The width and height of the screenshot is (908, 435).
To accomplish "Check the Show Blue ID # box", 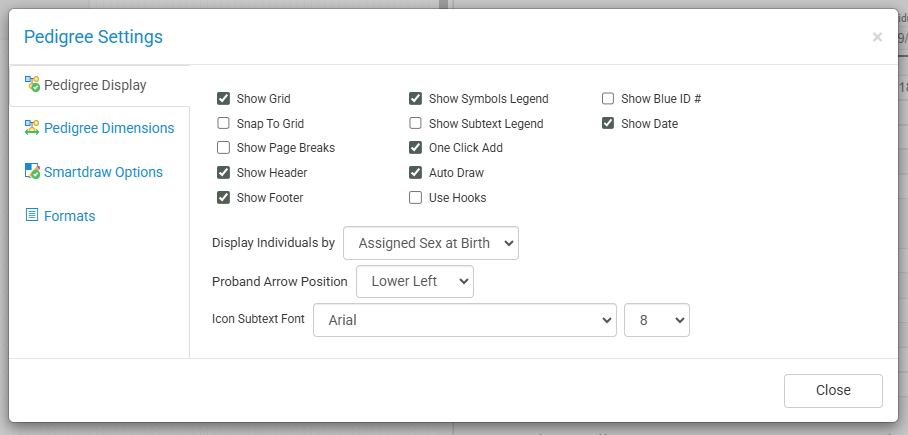I will (608, 99).
